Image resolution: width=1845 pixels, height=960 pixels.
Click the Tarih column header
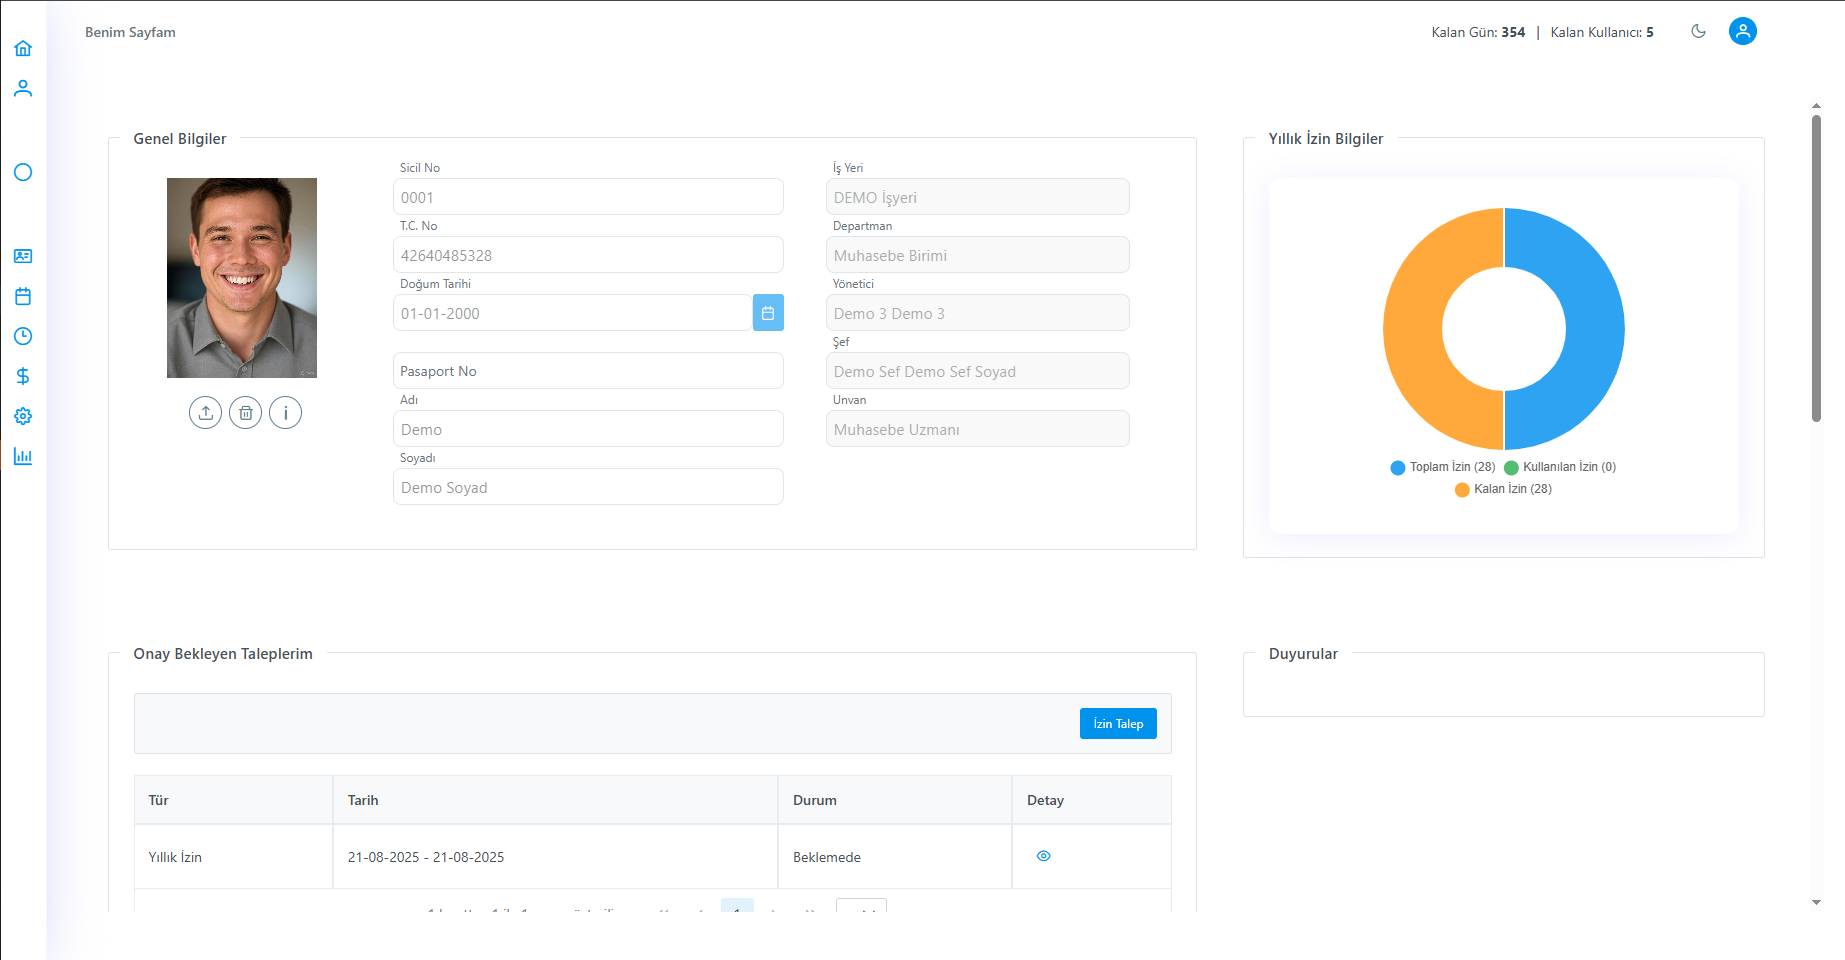coord(363,800)
